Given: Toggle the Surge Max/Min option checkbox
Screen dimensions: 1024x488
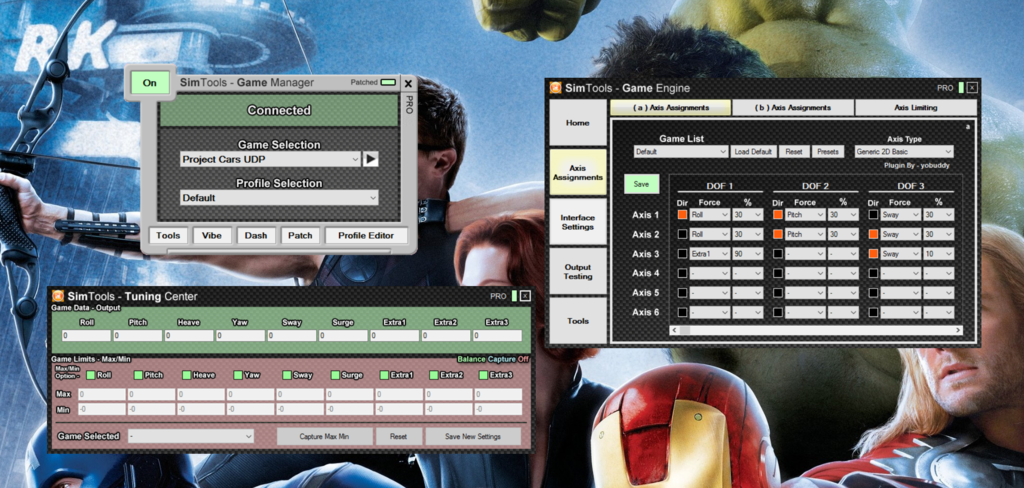Looking at the screenshot, I should [x=336, y=375].
